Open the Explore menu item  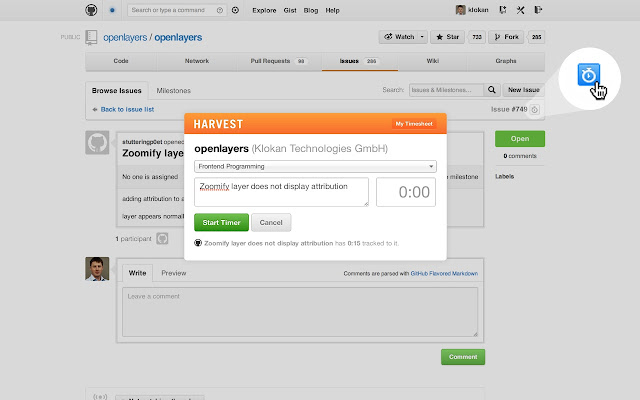point(264,10)
